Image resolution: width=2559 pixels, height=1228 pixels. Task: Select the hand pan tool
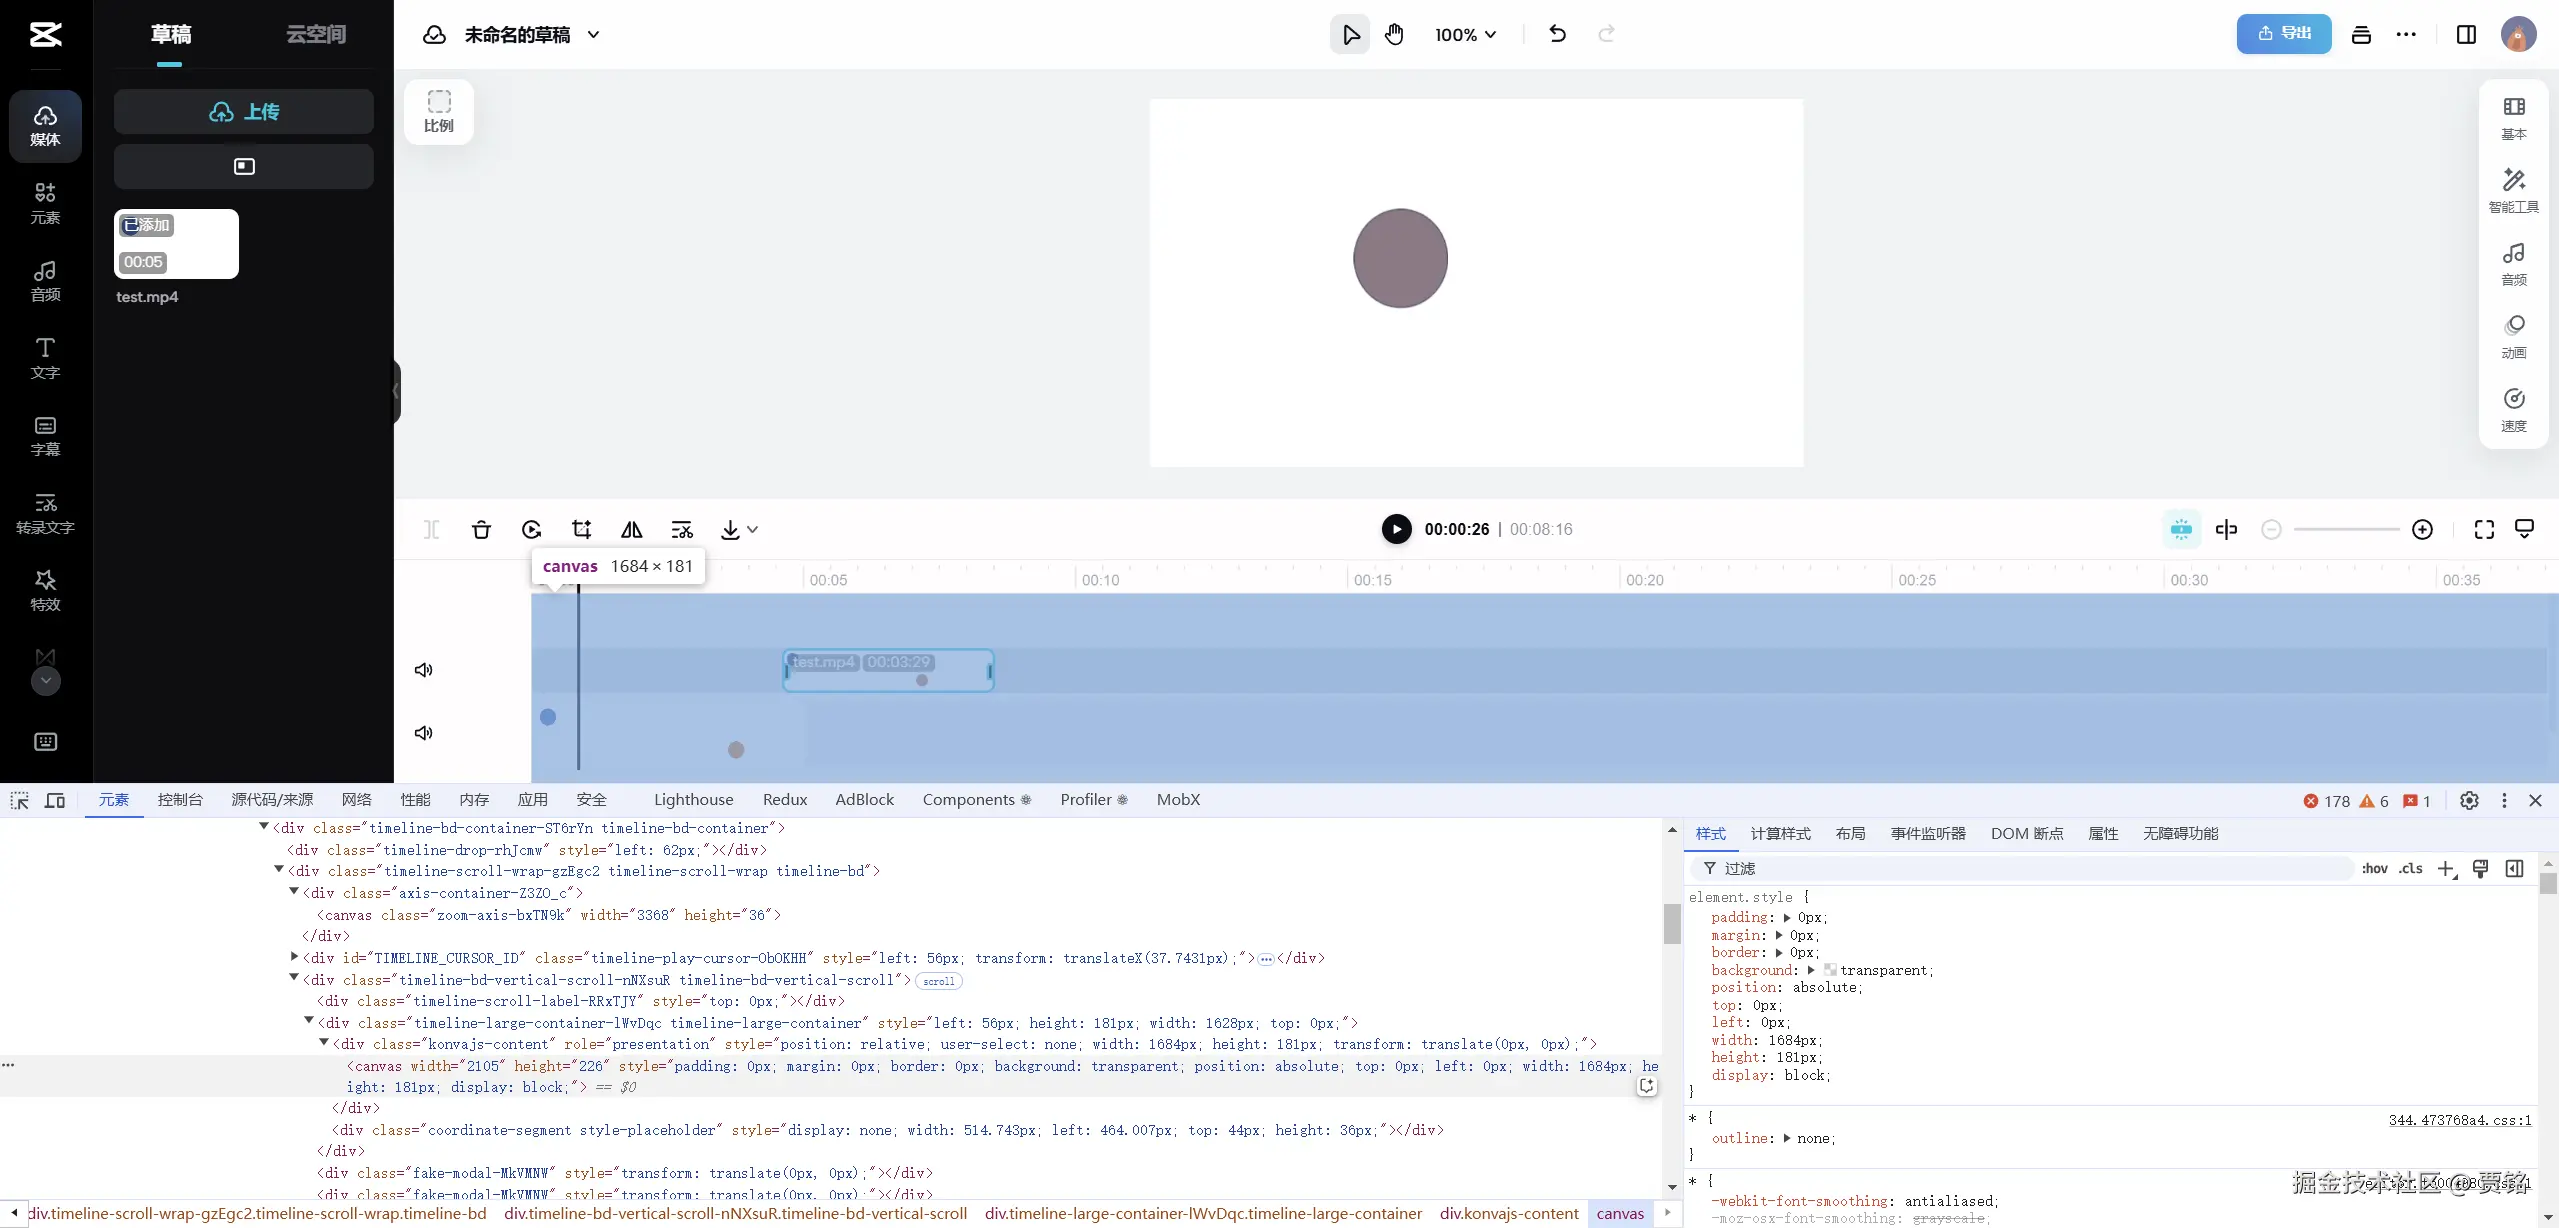[1394, 34]
